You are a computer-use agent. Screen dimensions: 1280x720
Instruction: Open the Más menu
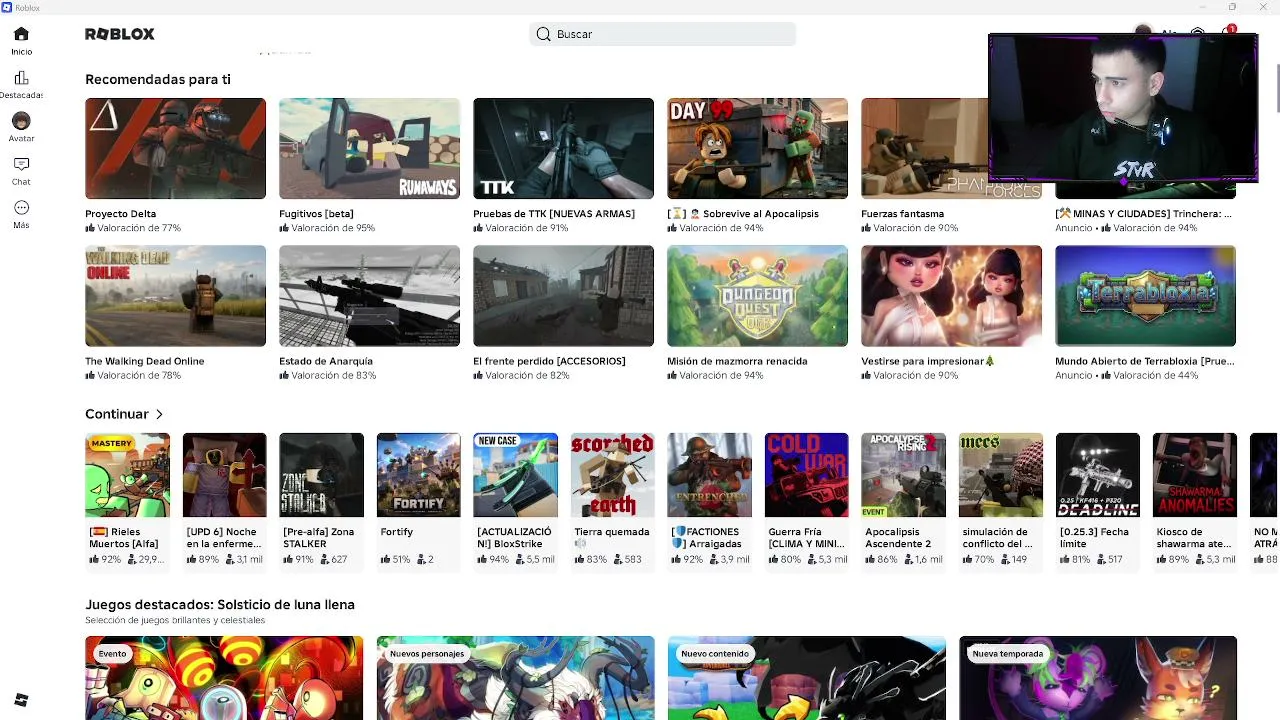click(x=21, y=214)
